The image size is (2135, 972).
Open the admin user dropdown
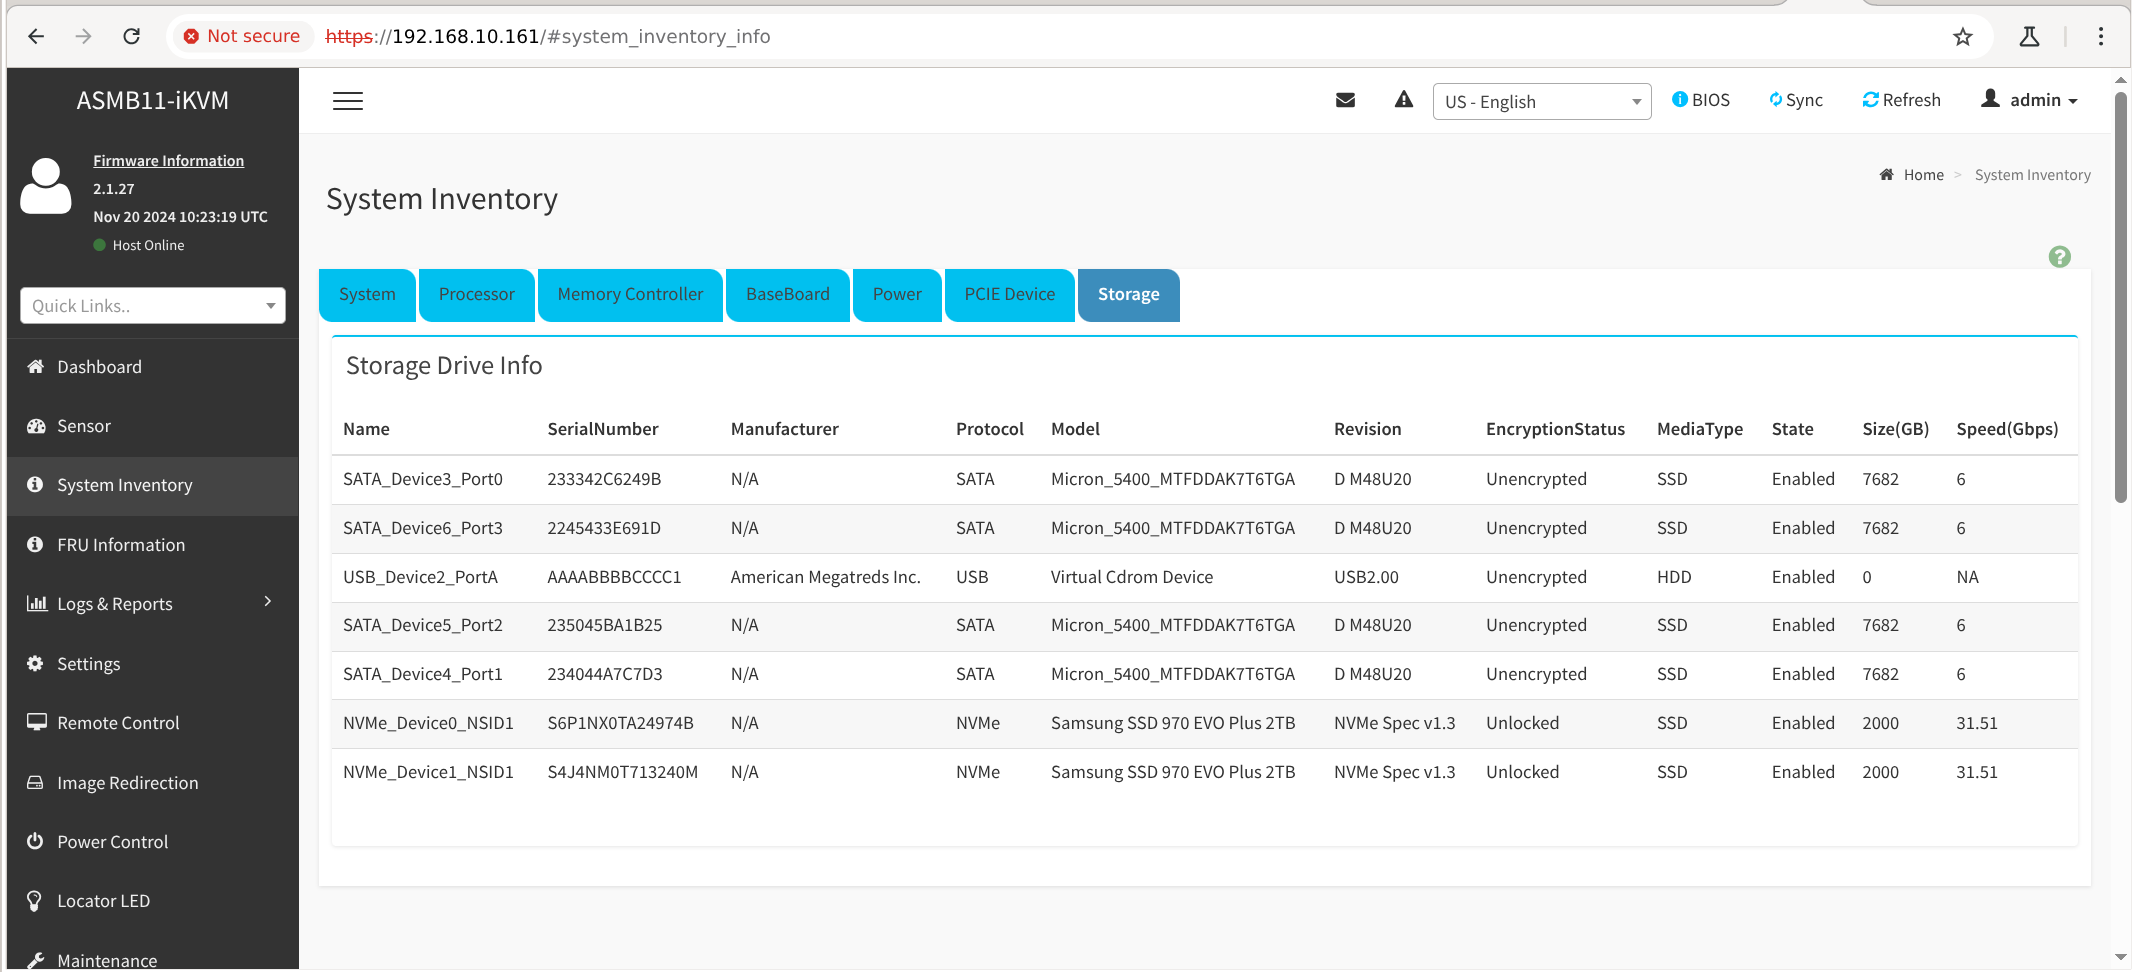click(2030, 100)
